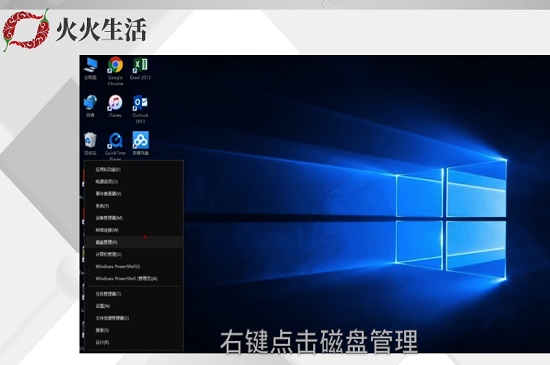Click Disk Management (磁盘管理) menu entry

134,242
